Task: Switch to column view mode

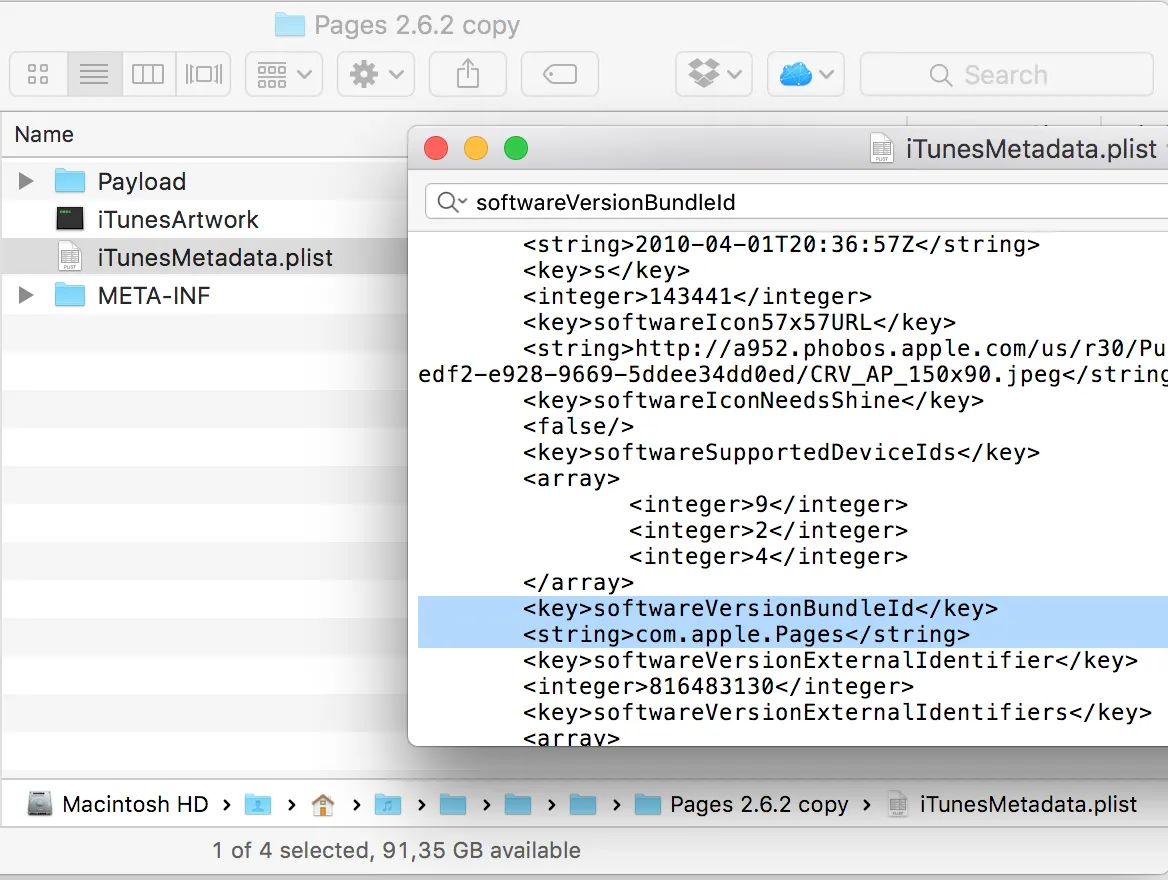Action: coord(148,74)
